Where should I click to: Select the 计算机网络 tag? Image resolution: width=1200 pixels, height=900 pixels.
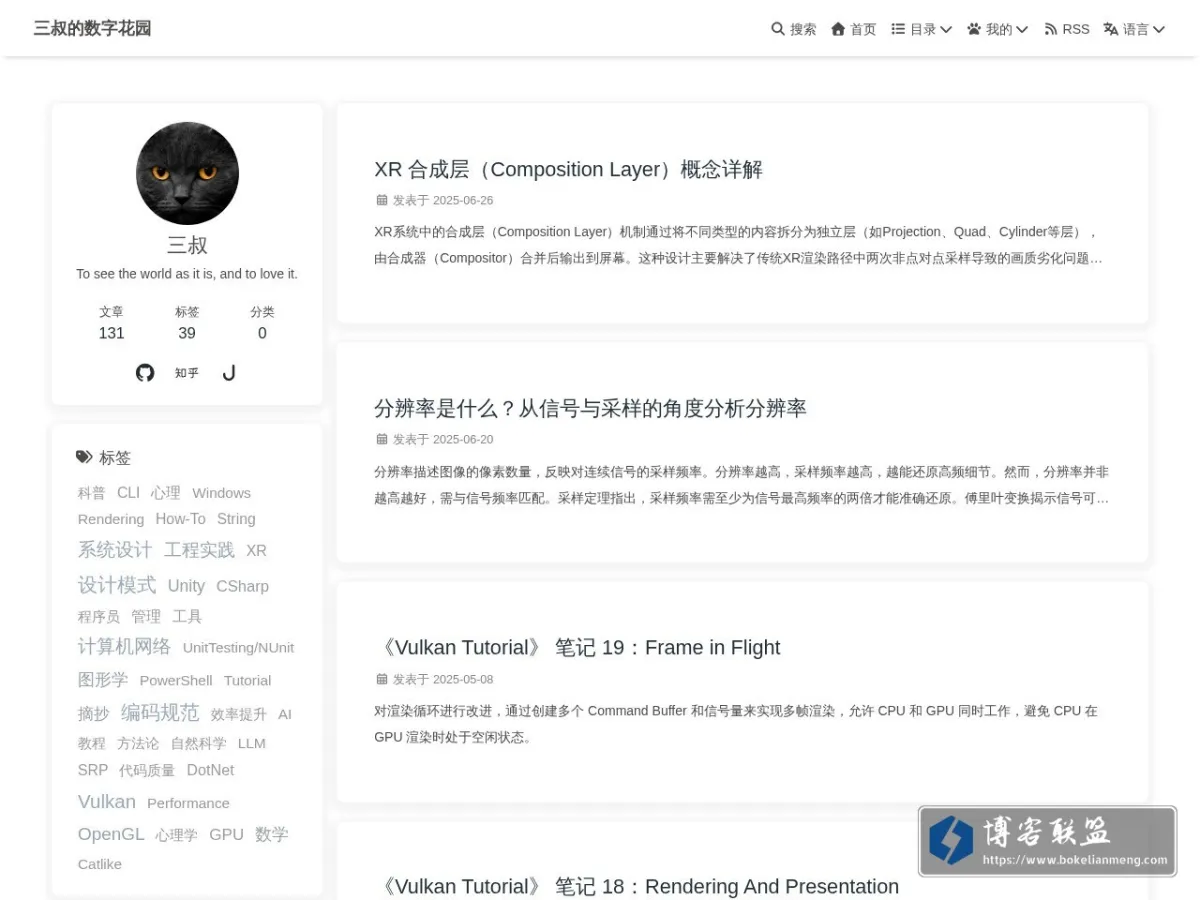124,646
